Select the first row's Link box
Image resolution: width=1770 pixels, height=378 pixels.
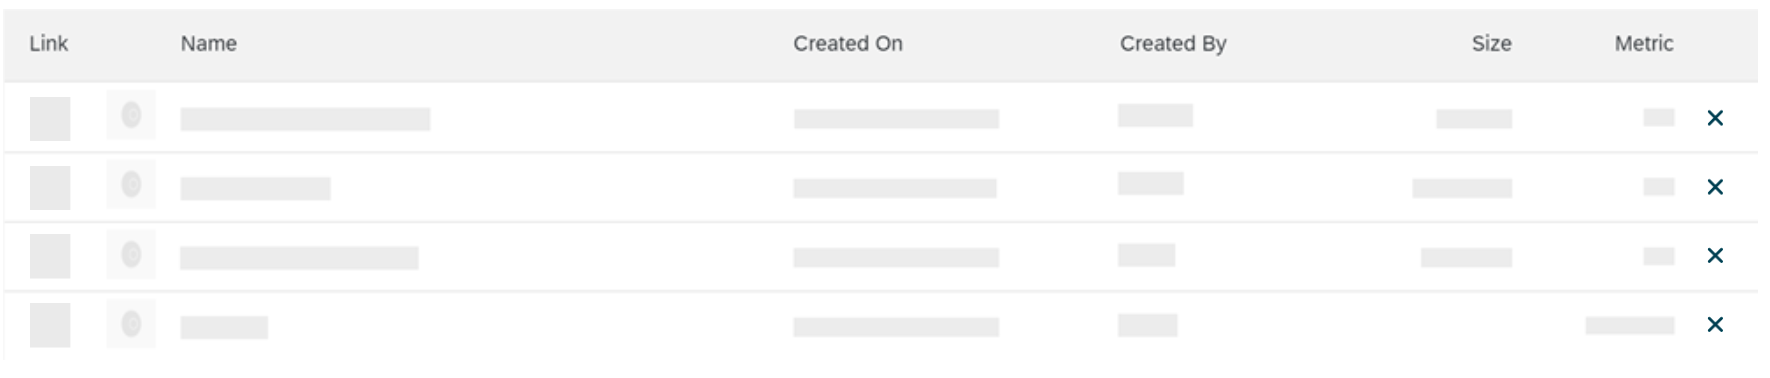point(50,119)
